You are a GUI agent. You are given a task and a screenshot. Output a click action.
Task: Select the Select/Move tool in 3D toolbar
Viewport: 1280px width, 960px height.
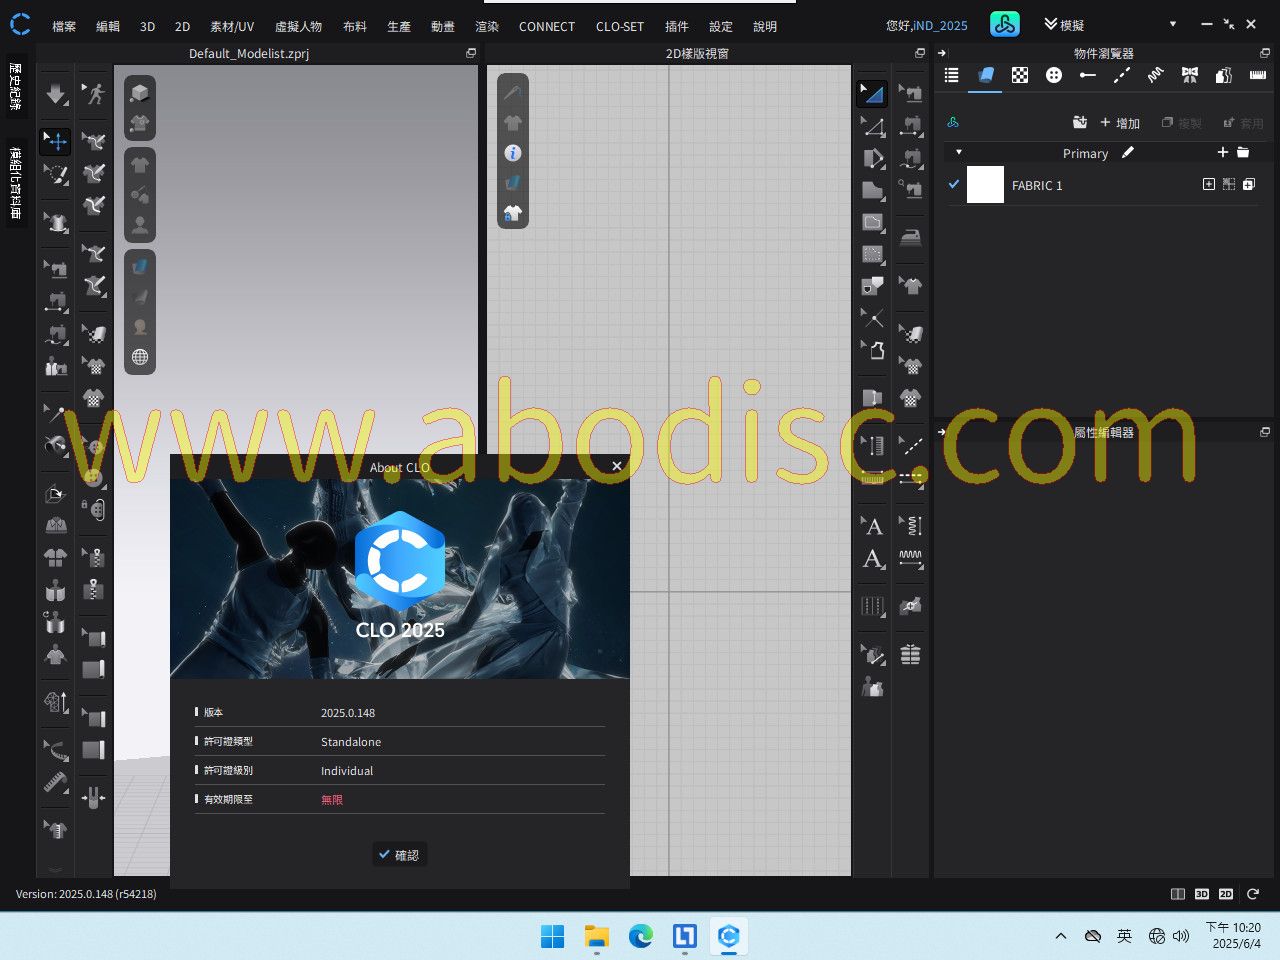click(x=56, y=141)
